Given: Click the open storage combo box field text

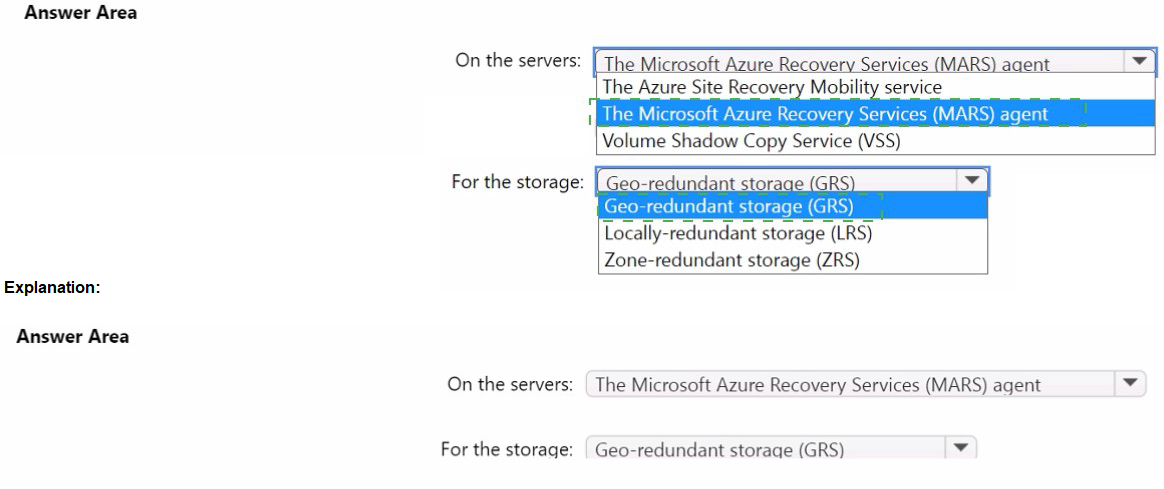Looking at the screenshot, I should pyautogui.click(x=730, y=183).
